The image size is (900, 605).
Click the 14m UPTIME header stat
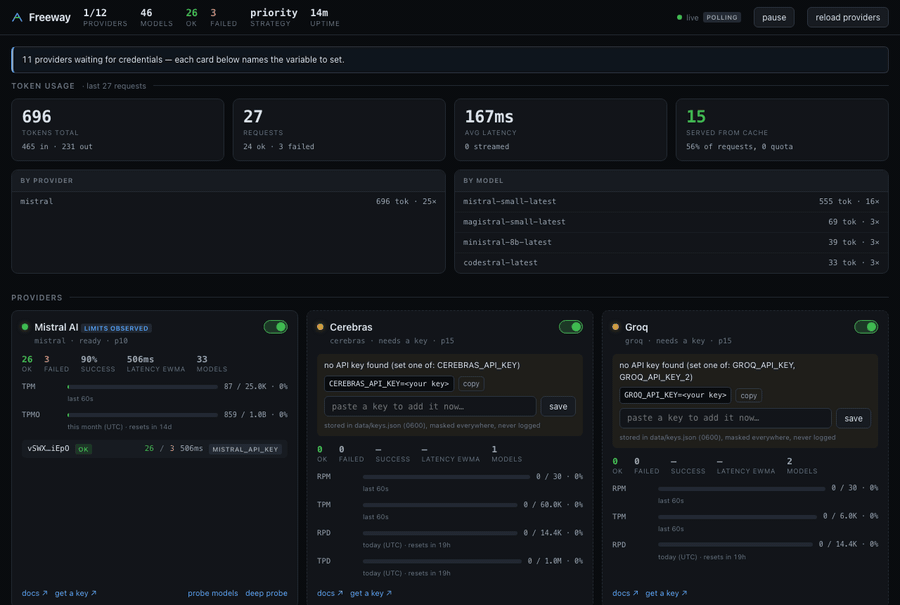(325, 17)
